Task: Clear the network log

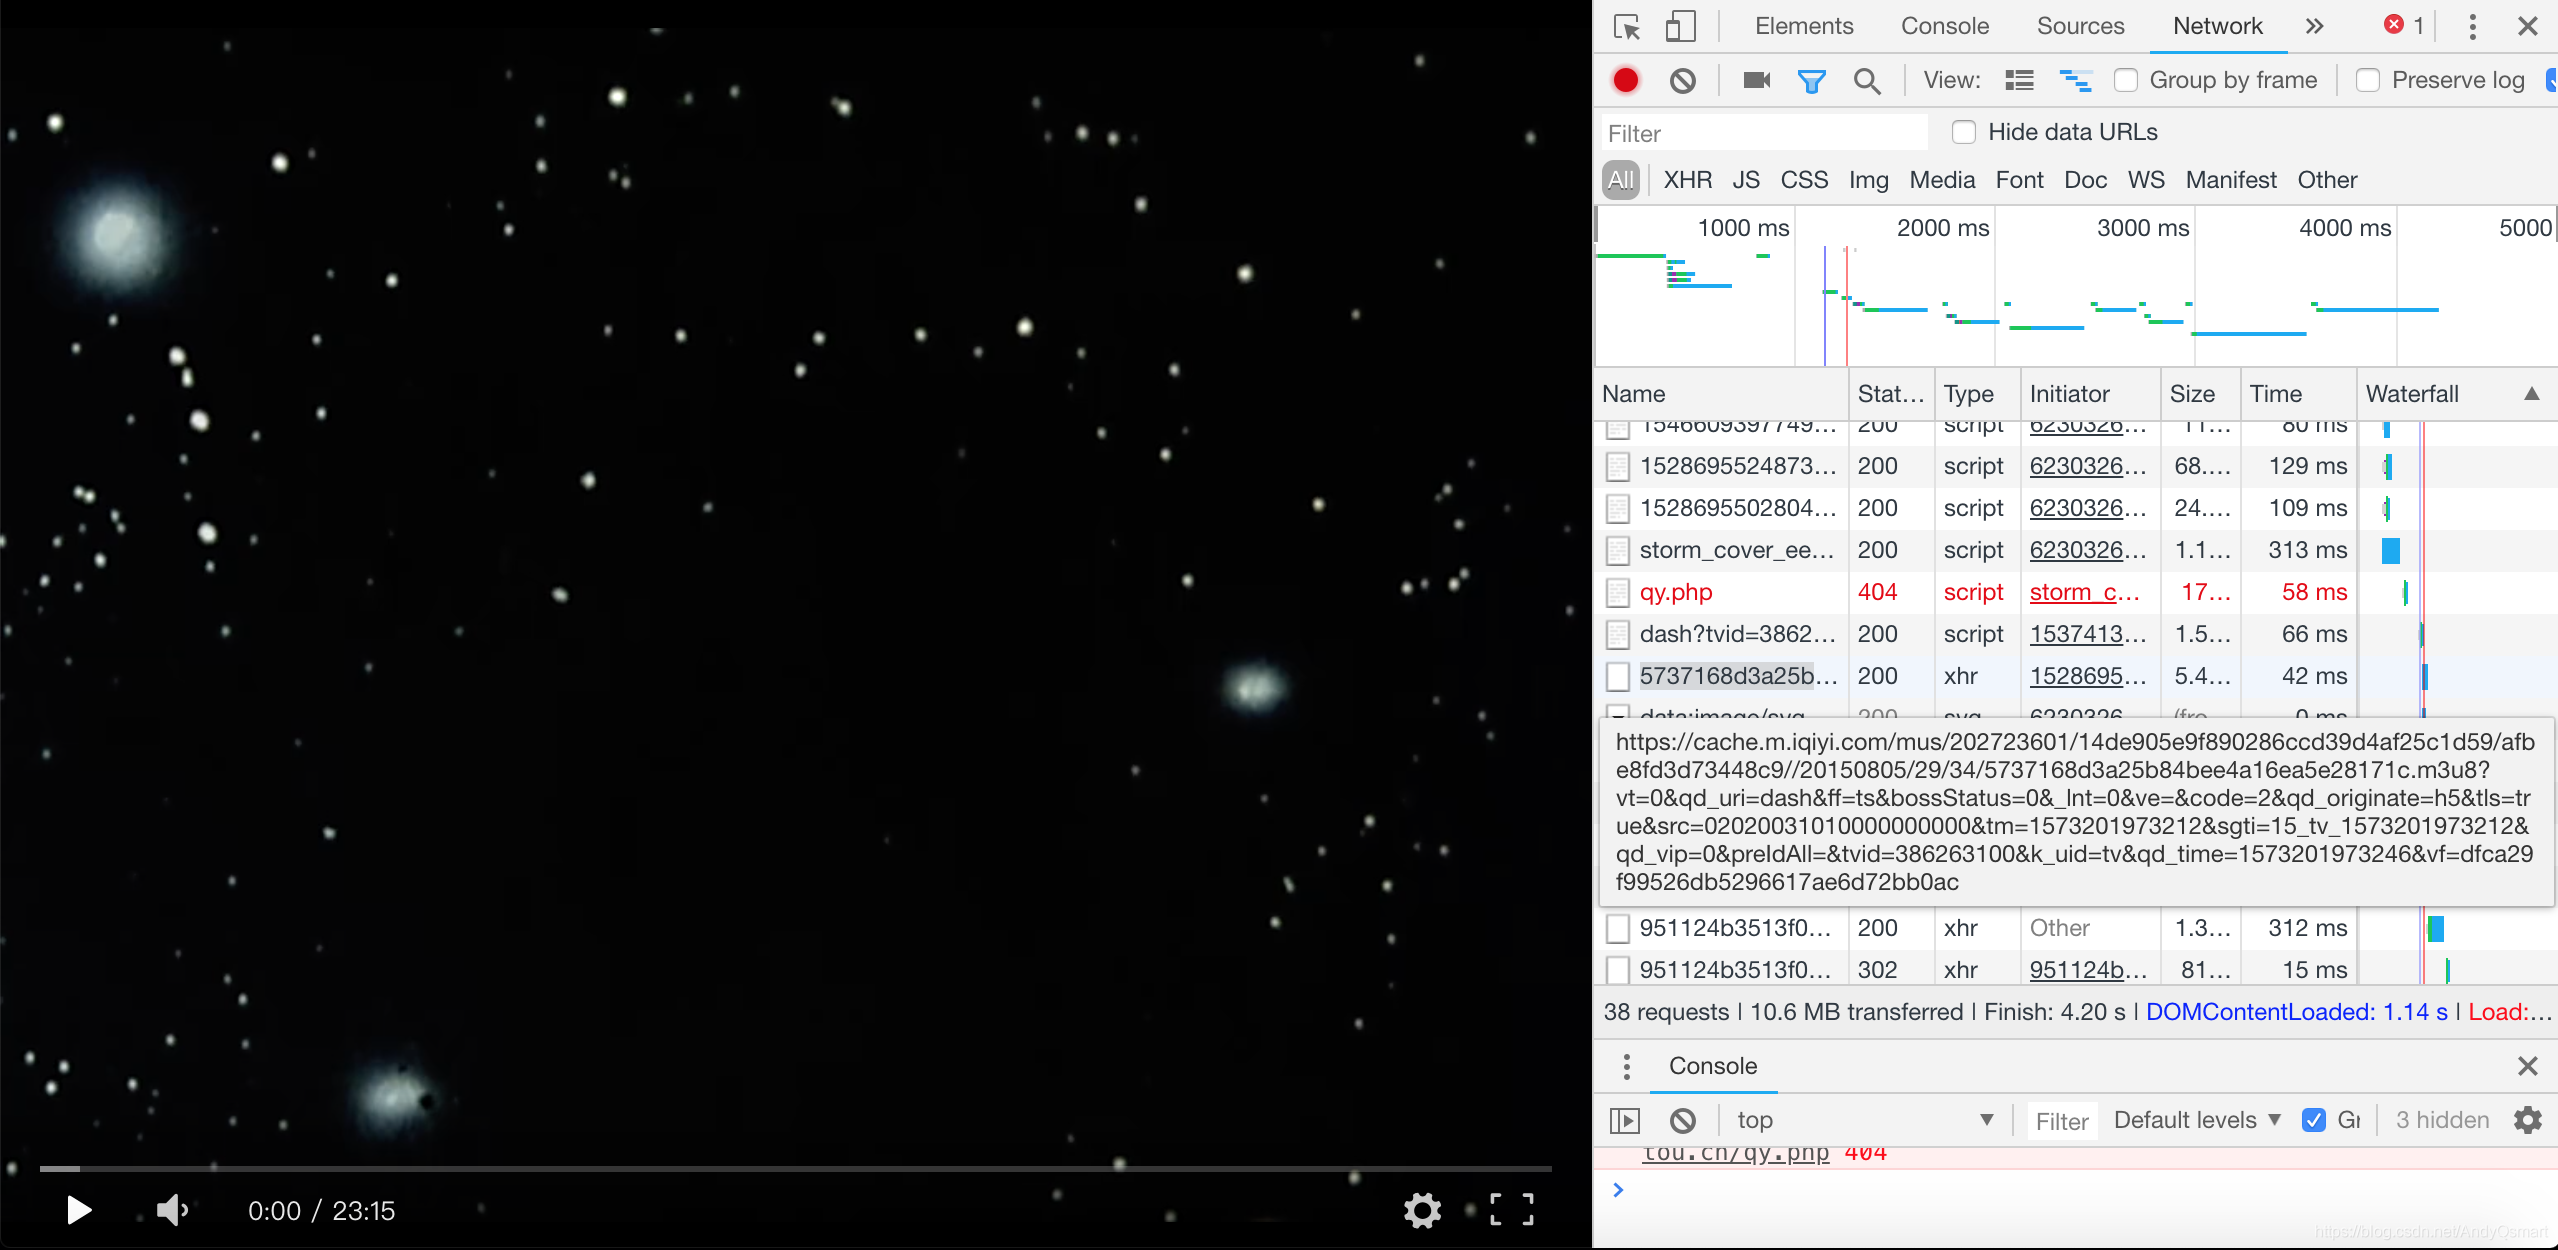Action: [x=1683, y=80]
